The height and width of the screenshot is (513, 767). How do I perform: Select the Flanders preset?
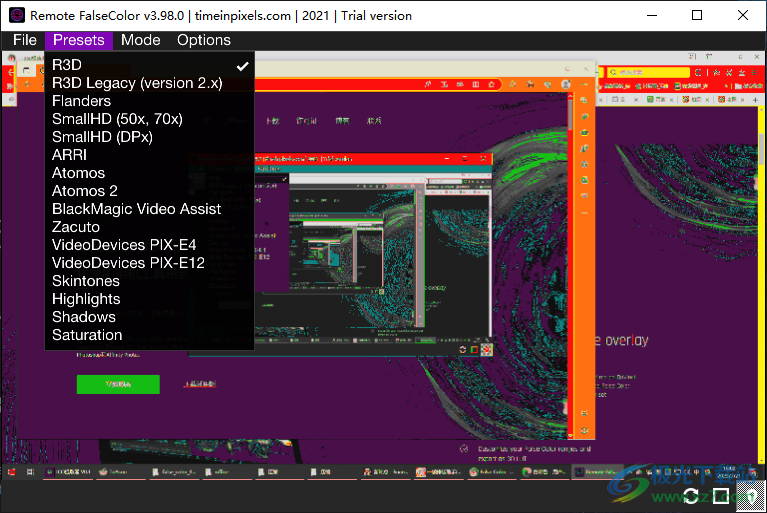(150, 101)
